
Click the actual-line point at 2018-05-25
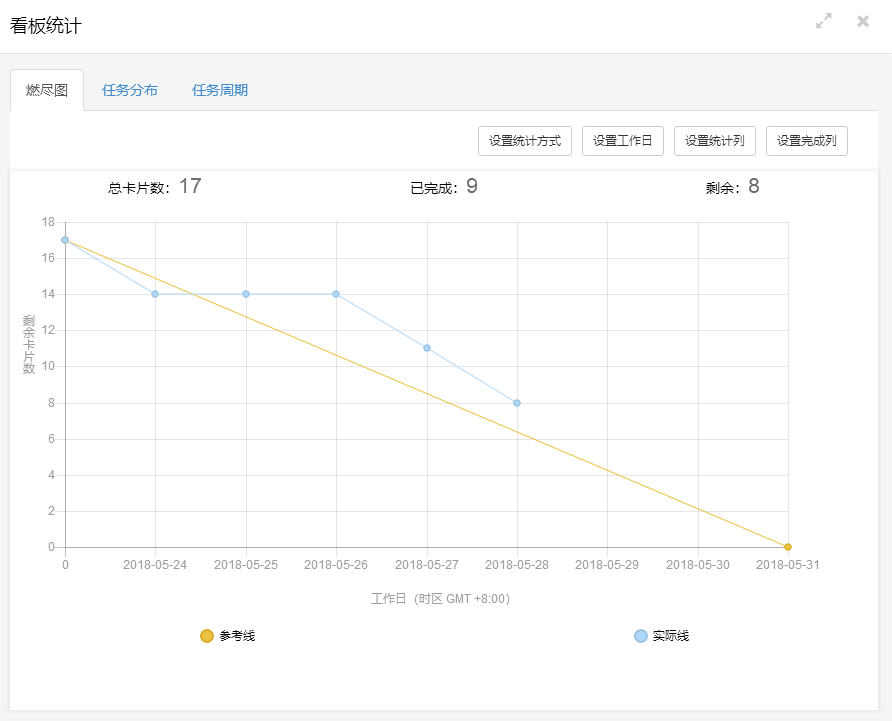[246, 294]
